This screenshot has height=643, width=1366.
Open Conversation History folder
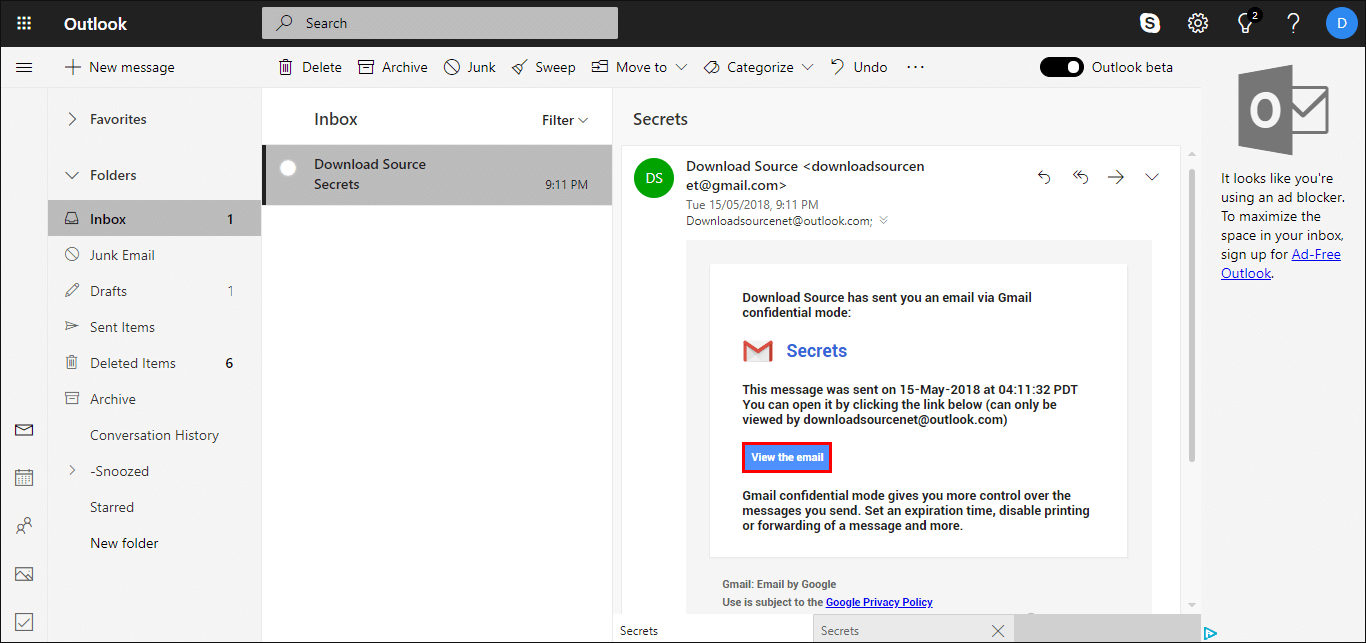(x=154, y=435)
